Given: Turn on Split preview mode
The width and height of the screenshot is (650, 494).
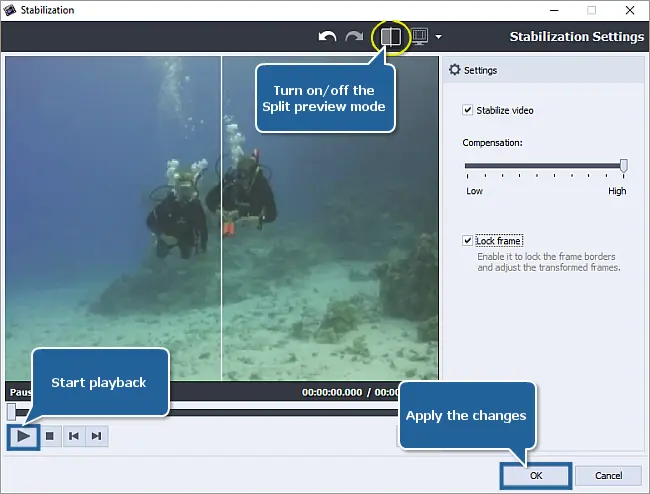Looking at the screenshot, I should 390,37.
